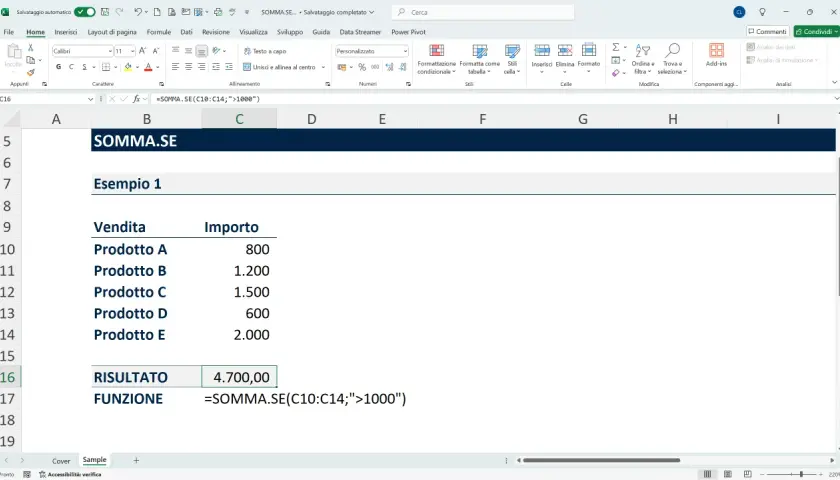
Task: Increase font size with the large A icon
Action: coord(142,51)
